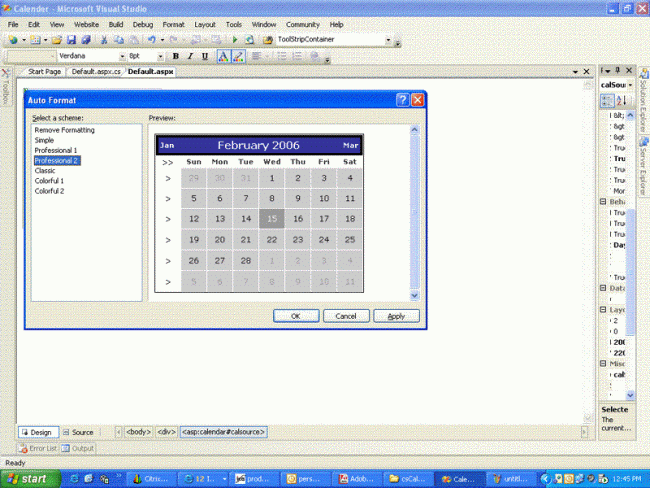Screen dimensions: 650x488
Task: Open the Active Files dropdown beside tabs
Action: tap(575, 72)
